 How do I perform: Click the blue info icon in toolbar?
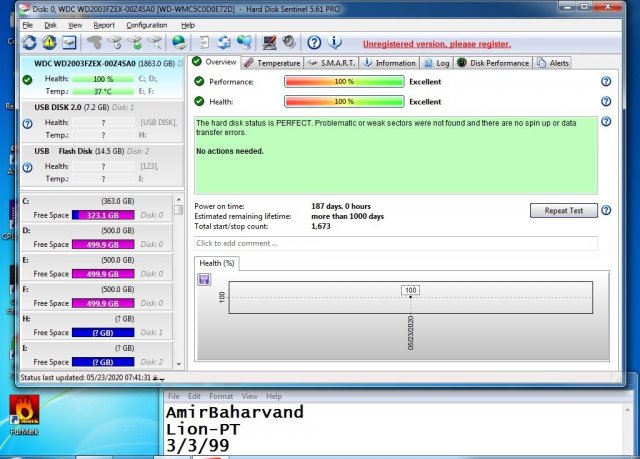[x=335, y=43]
